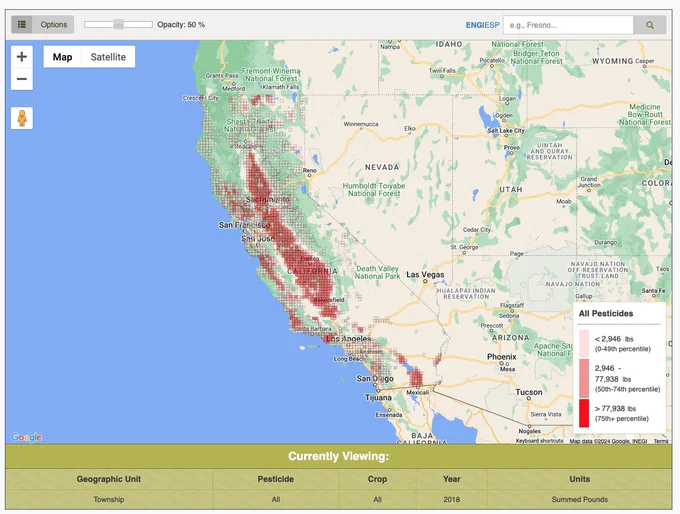Click the Phoenix city label
Viewport: 680px width, 514px height.
(x=501, y=357)
